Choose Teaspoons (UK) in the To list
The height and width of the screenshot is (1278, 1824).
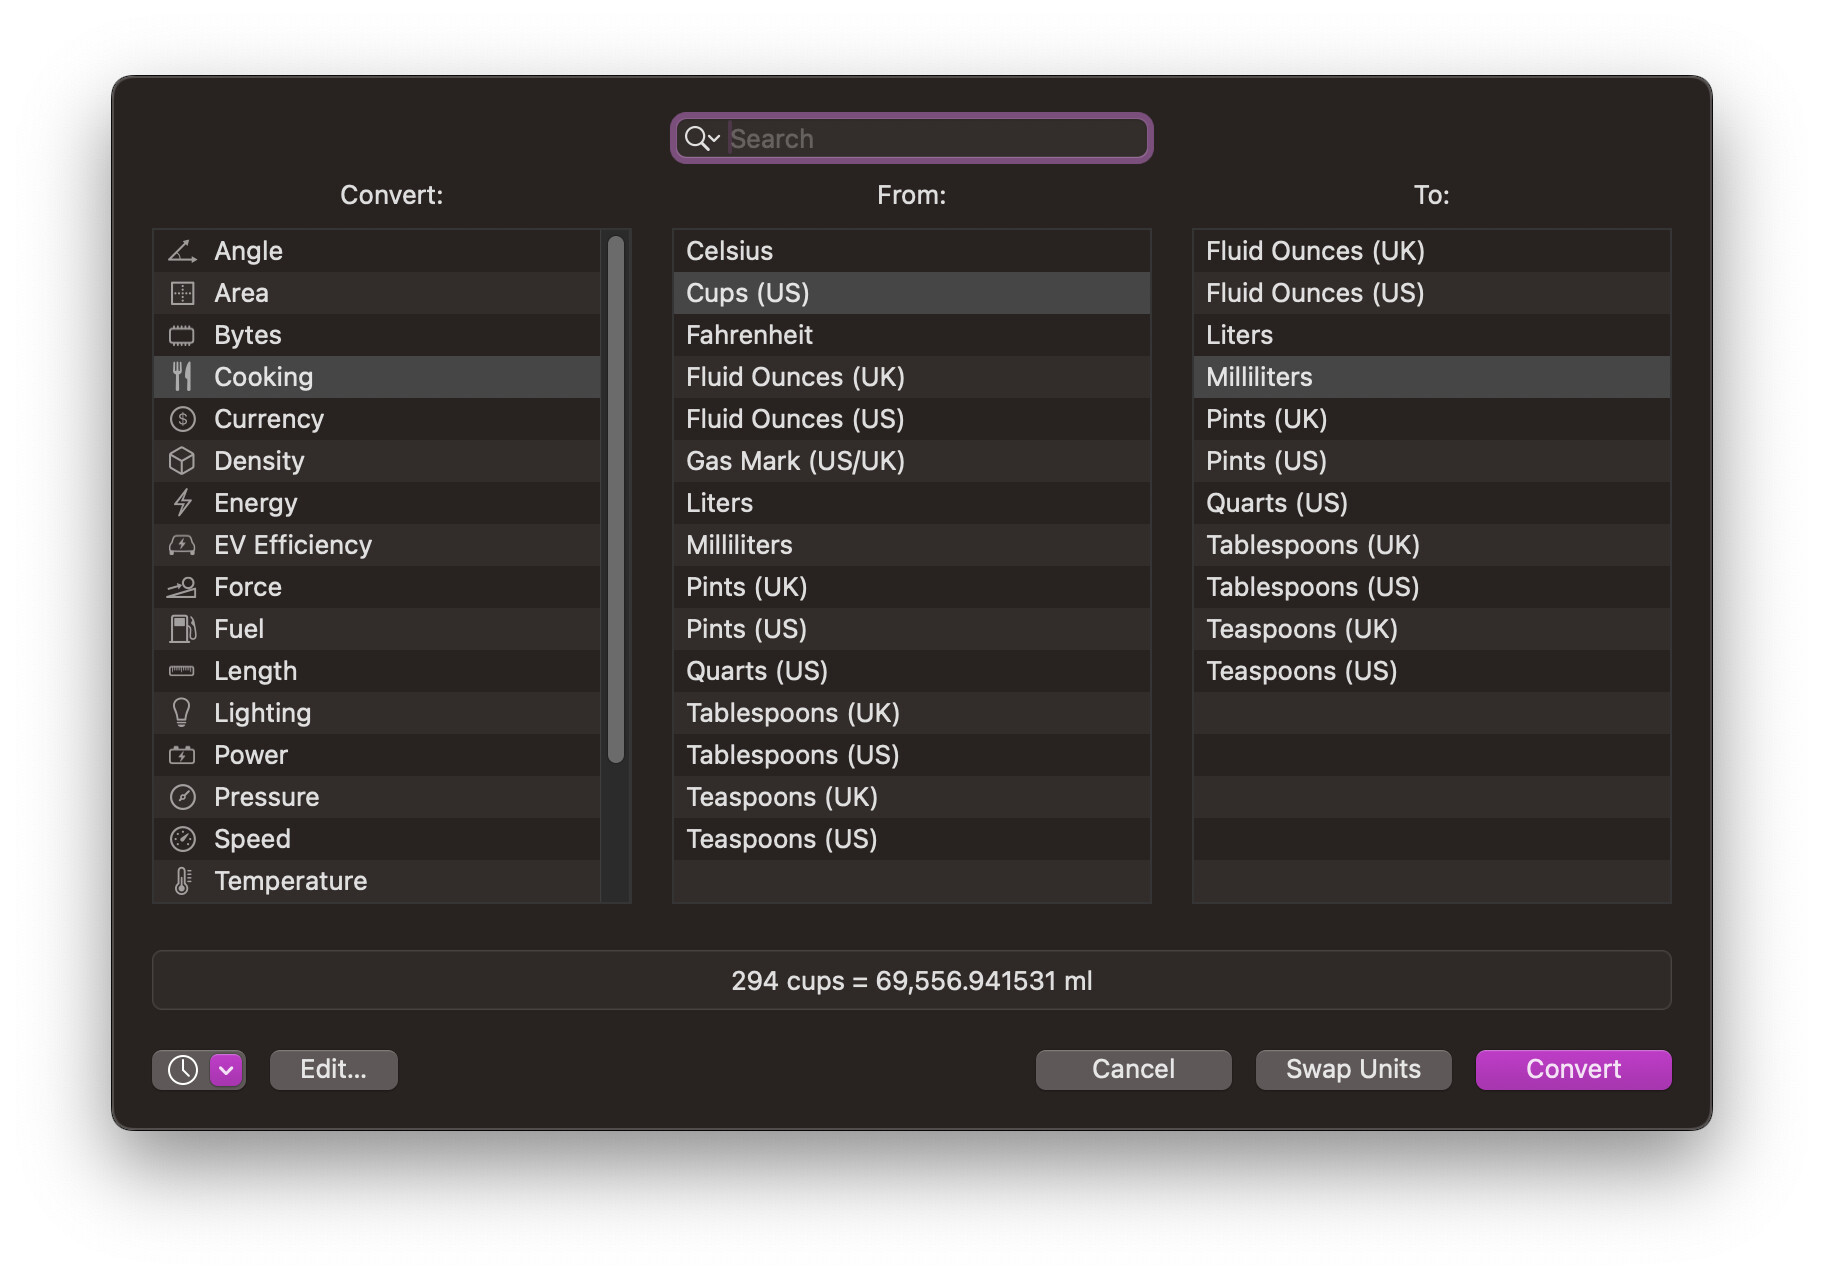pyautogui.click(x=1432, y=629)
